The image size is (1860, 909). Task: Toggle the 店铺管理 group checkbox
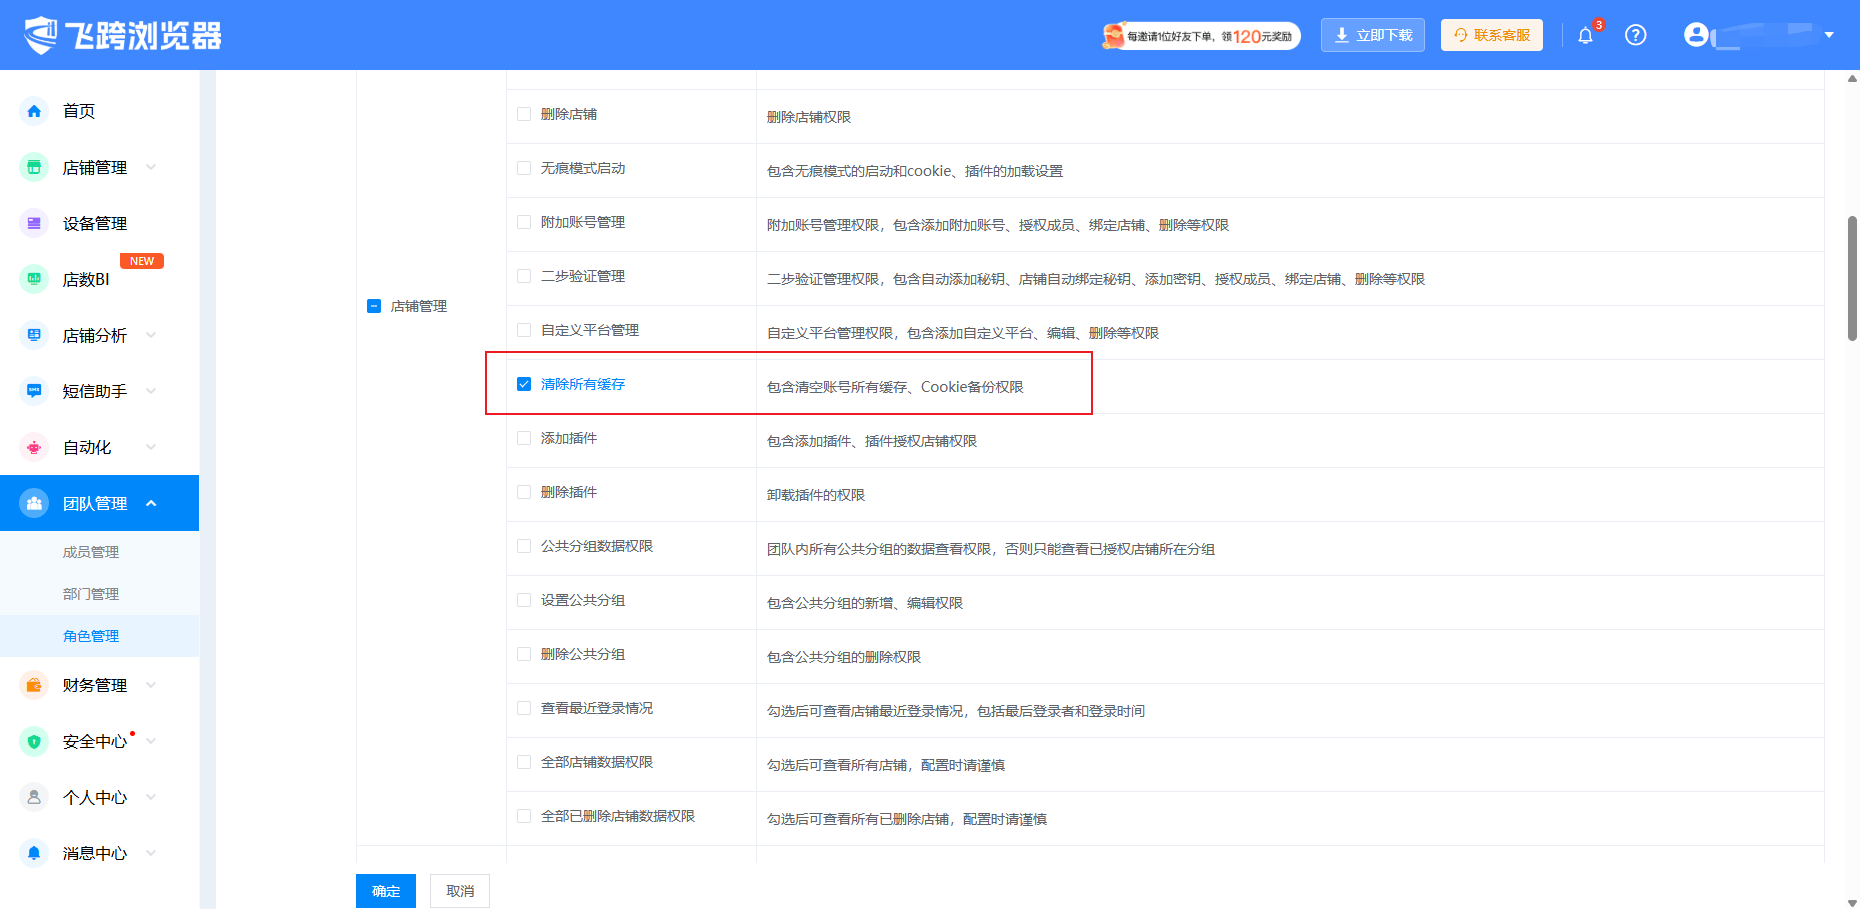tap(374, 306)
